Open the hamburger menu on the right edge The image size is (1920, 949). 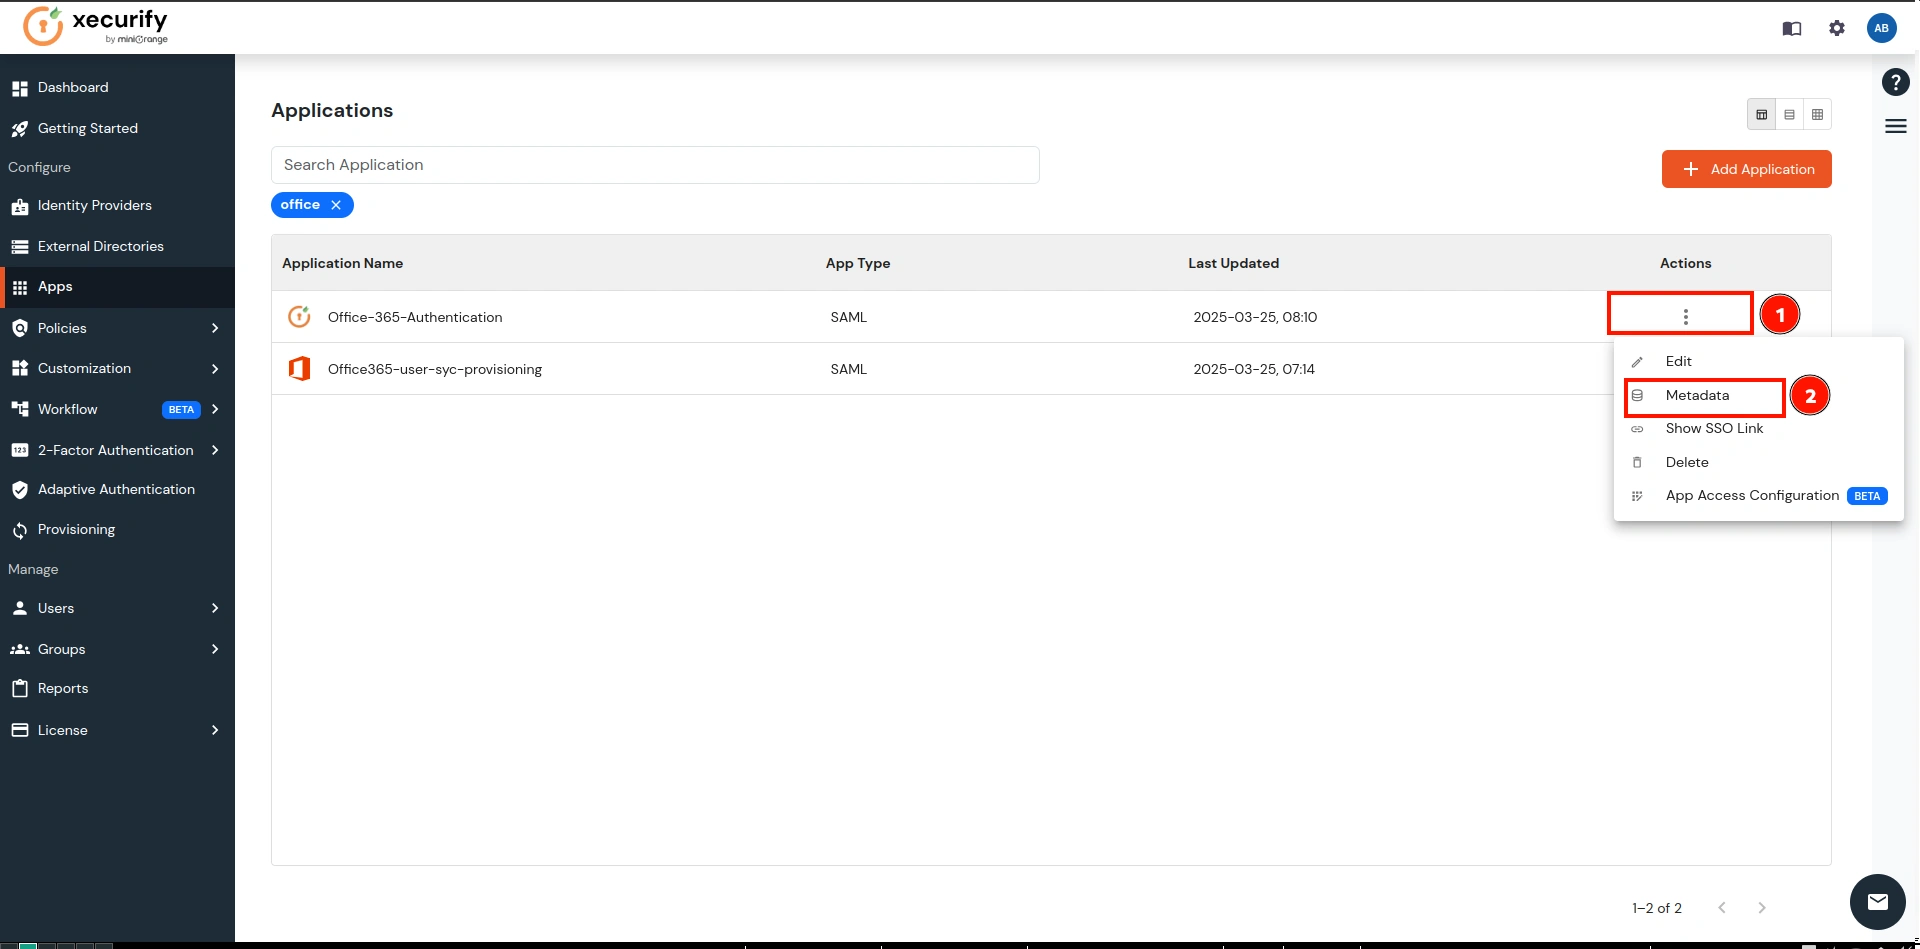click(1895, 126)
